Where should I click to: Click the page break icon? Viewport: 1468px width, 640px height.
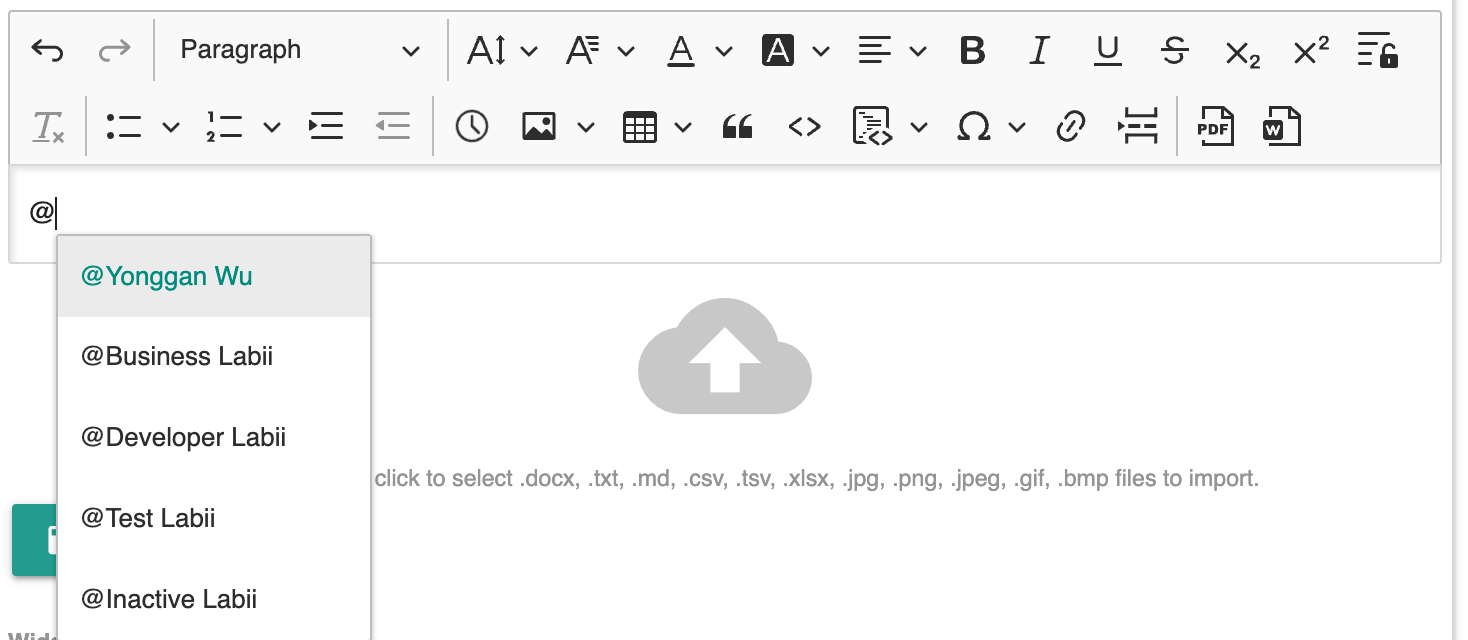[x=1138, y=127]
